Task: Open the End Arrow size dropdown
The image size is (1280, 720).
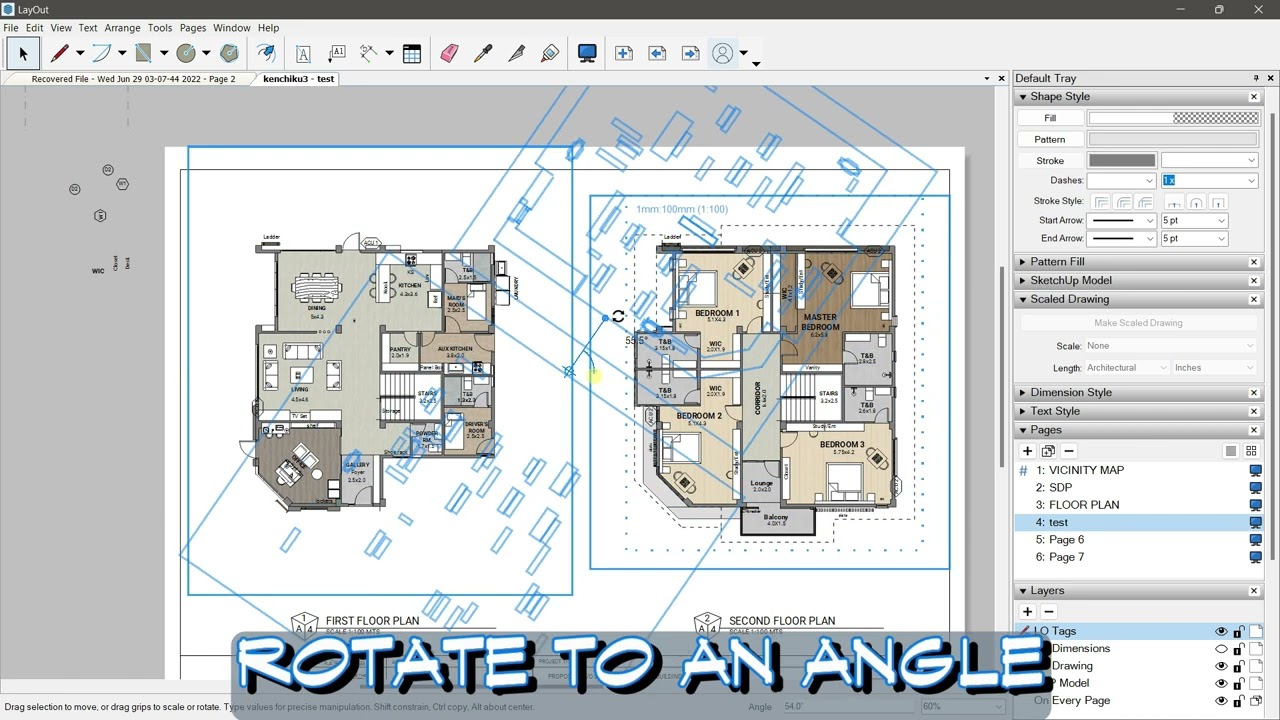Action: pyautogui.click(x=1194, y=239)
